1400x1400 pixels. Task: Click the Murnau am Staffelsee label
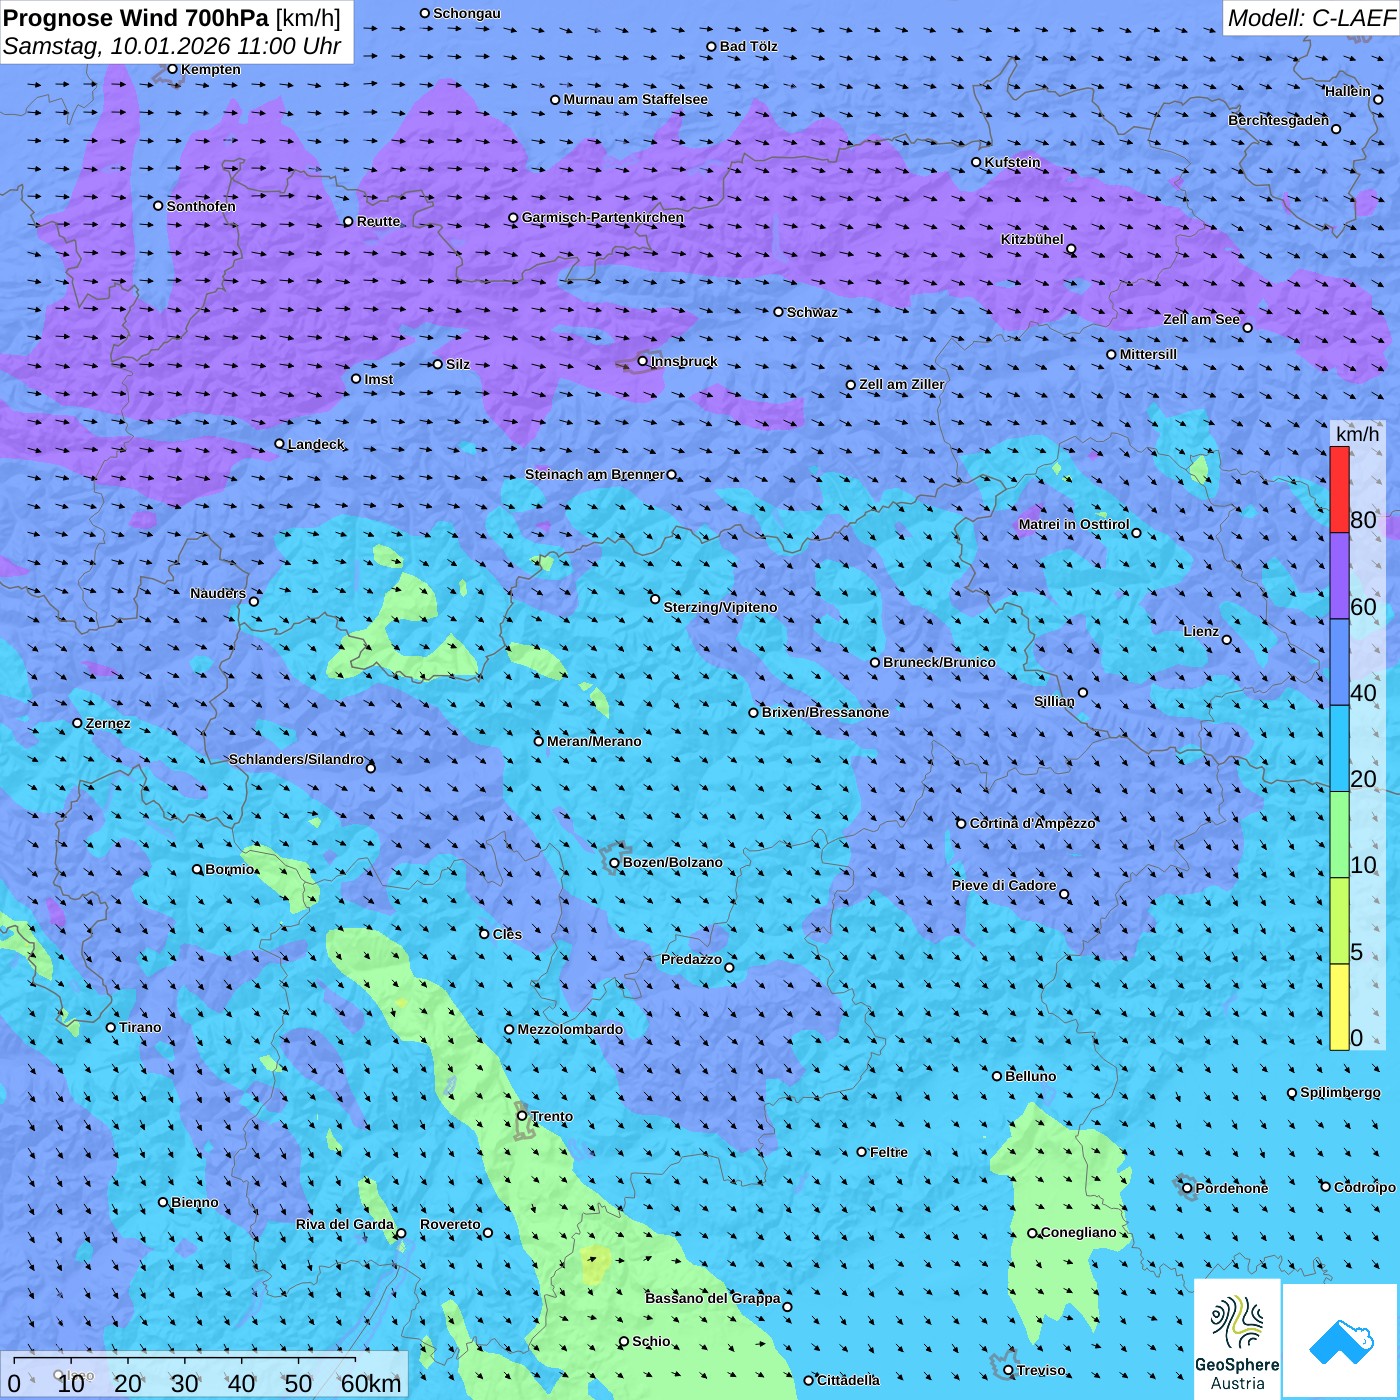[x=635, y=99]
